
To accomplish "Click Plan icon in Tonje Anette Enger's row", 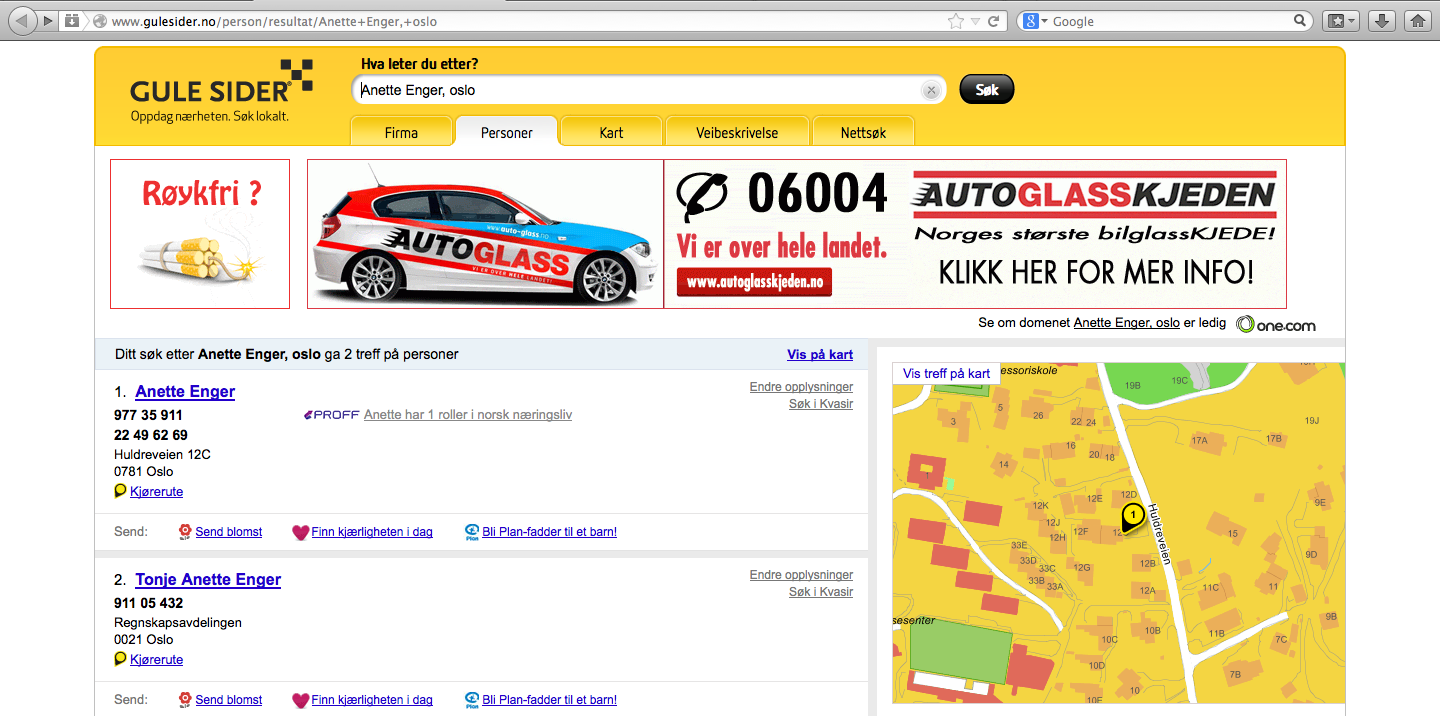I will point(472,700).
